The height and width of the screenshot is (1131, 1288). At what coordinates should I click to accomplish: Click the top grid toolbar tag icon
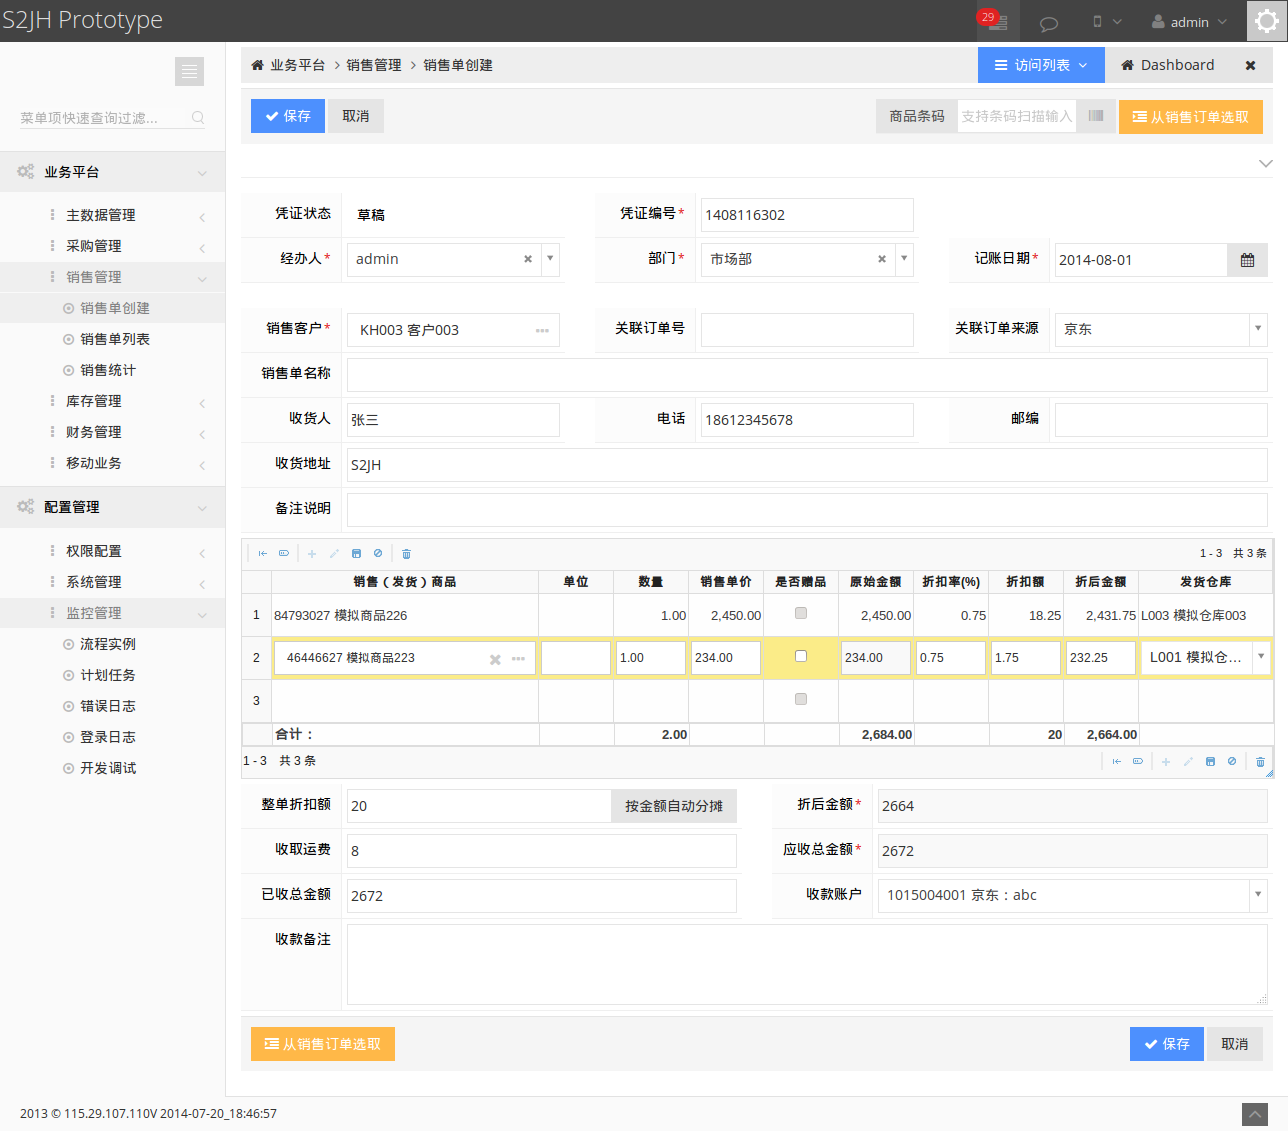click(284, 553)
